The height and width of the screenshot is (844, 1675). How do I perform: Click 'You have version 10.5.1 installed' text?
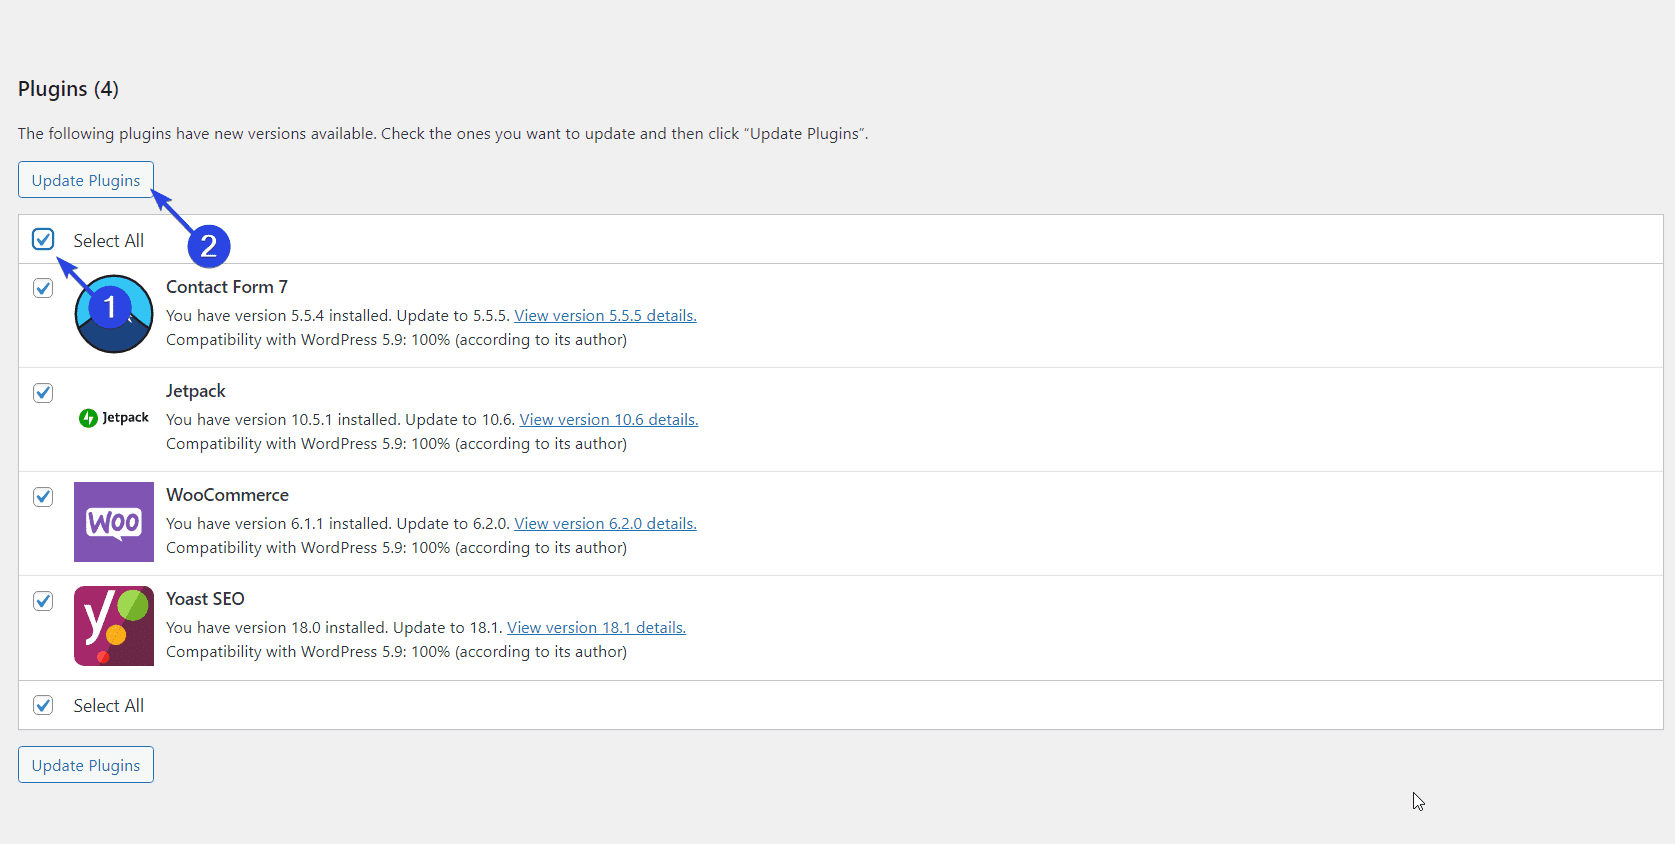283,420
